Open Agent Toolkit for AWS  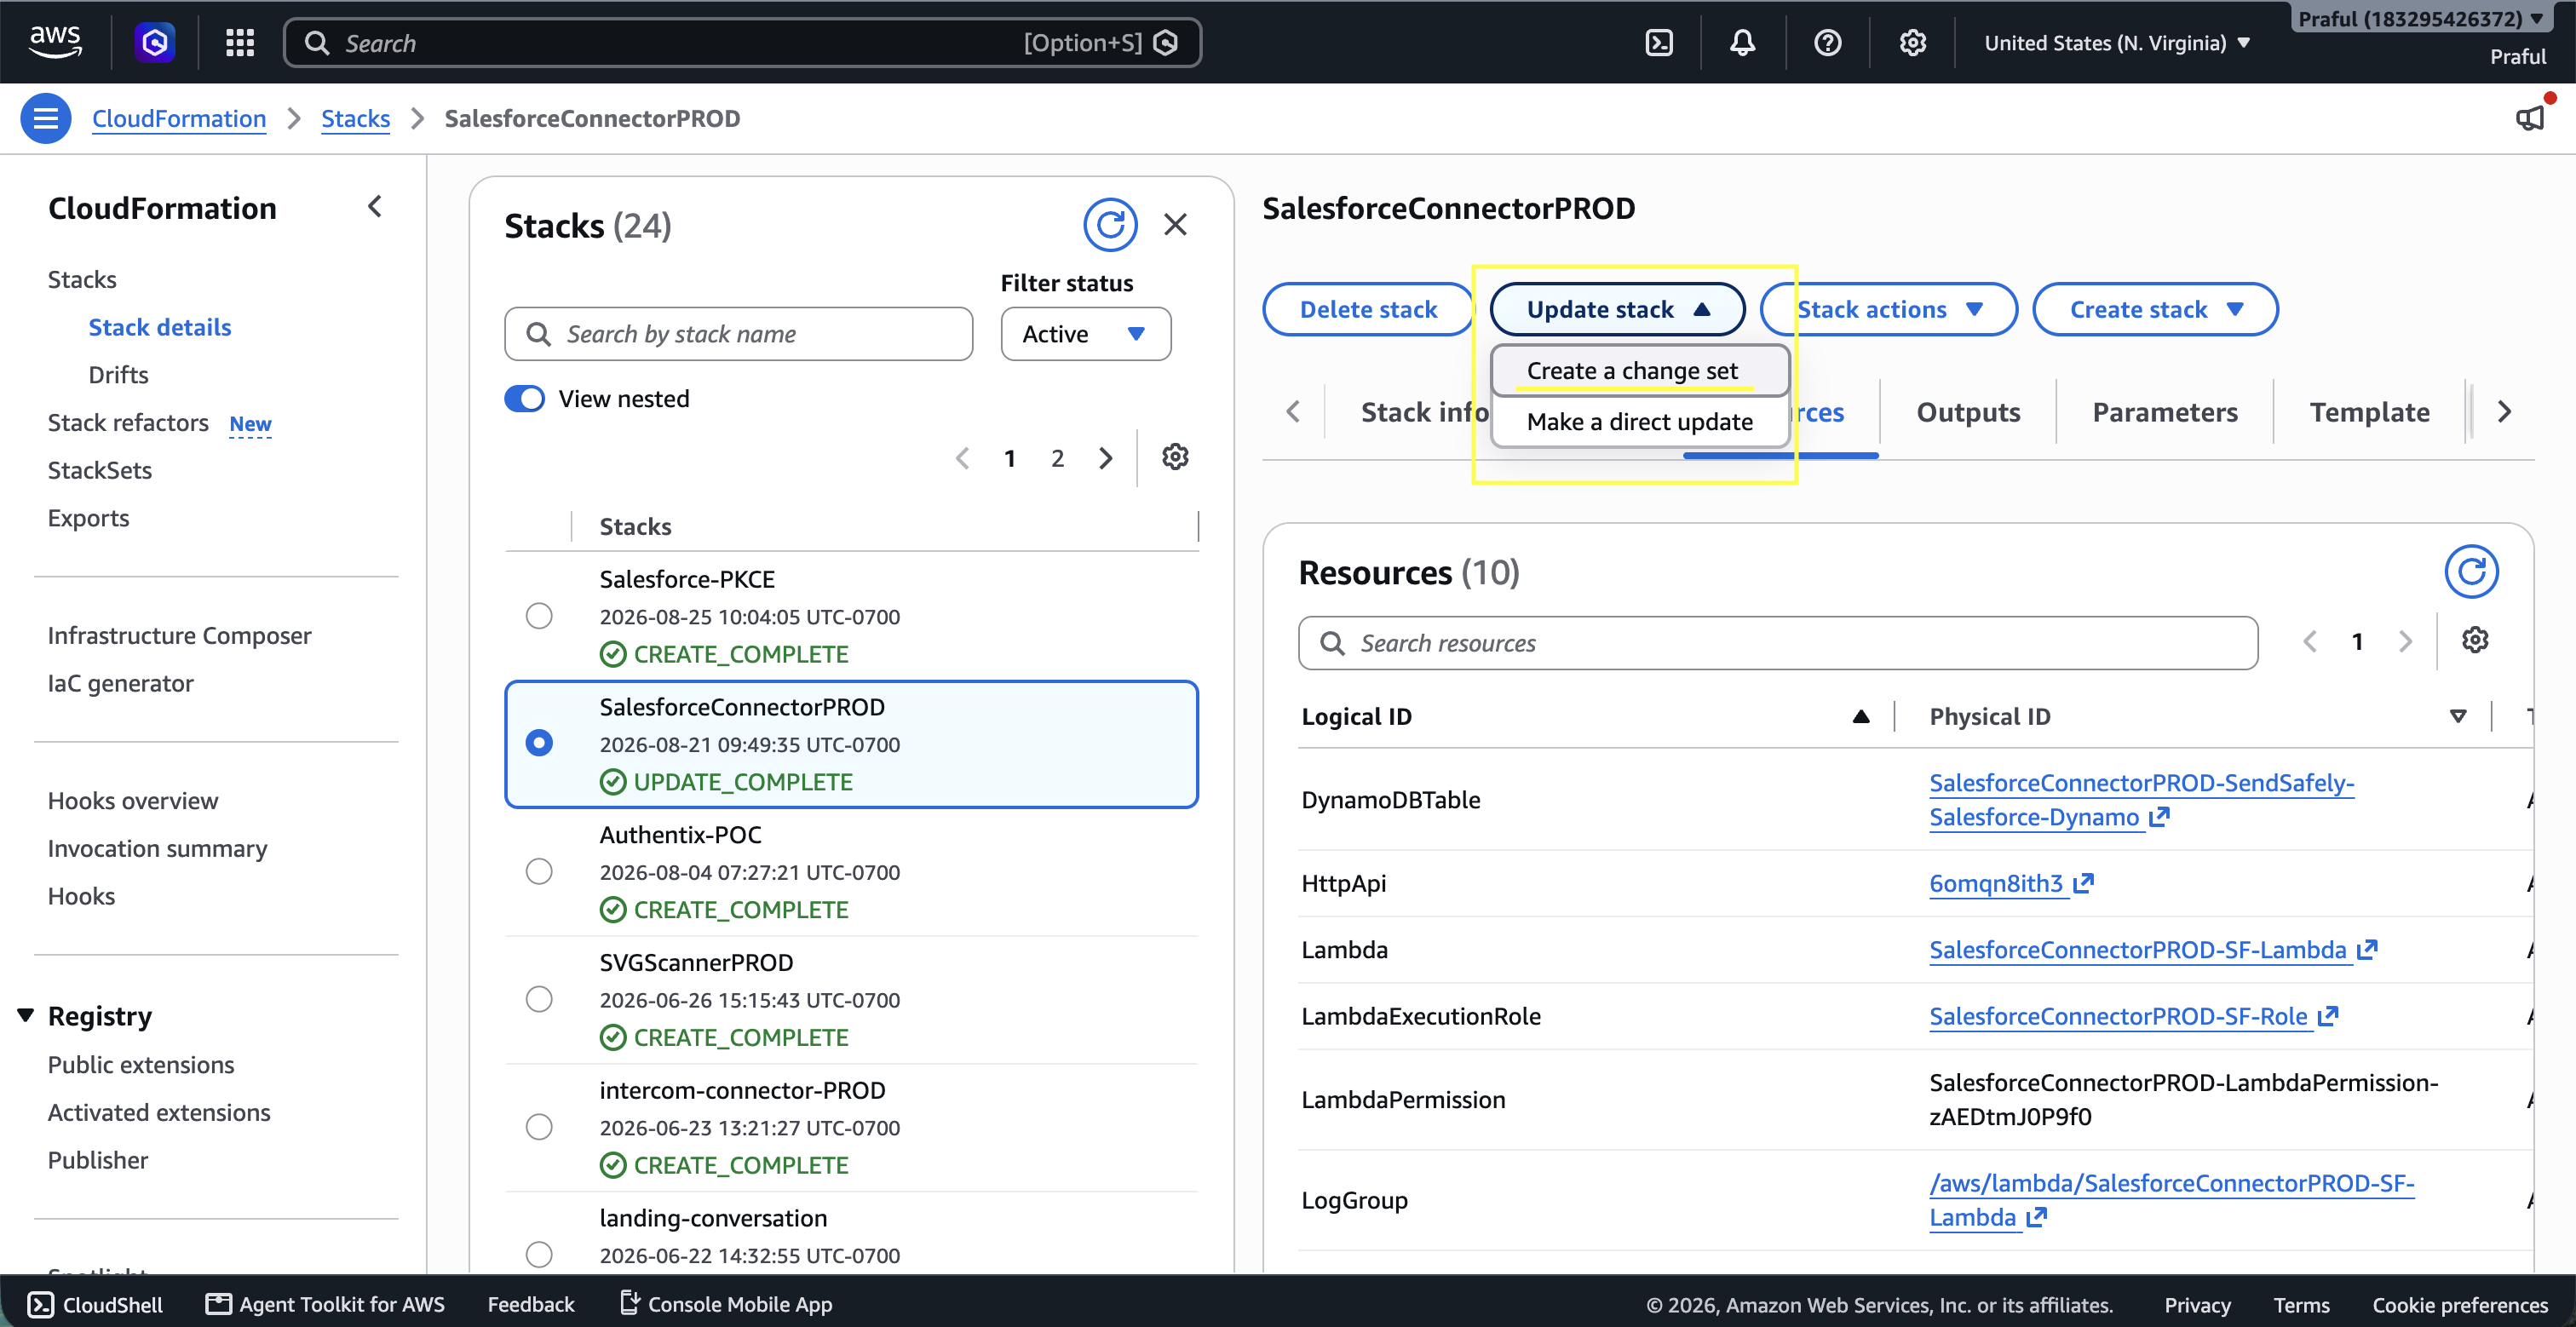tap(325, 1304)
